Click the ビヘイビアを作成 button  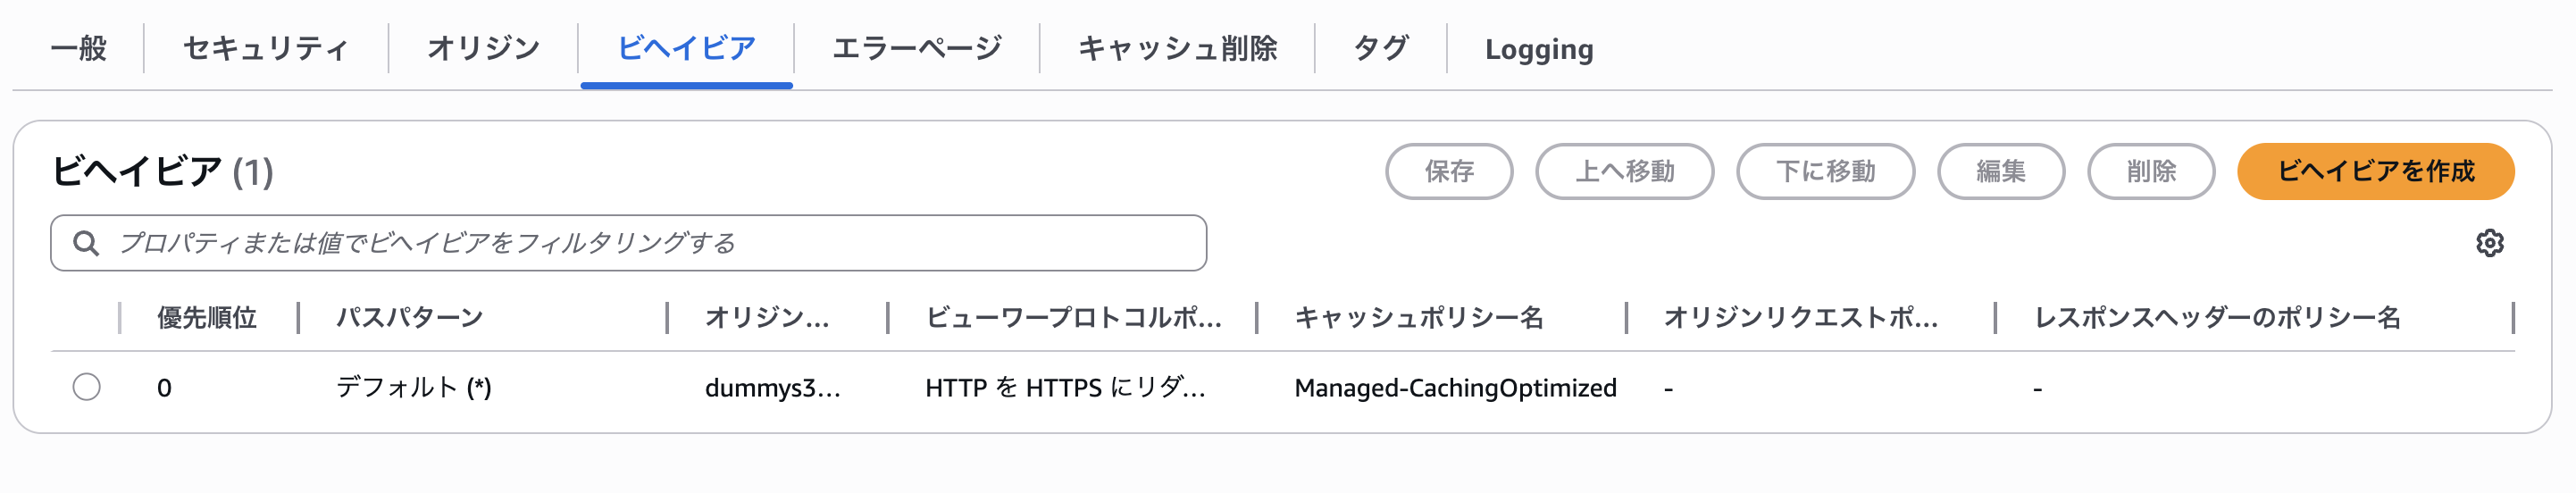pos(2375,171)
